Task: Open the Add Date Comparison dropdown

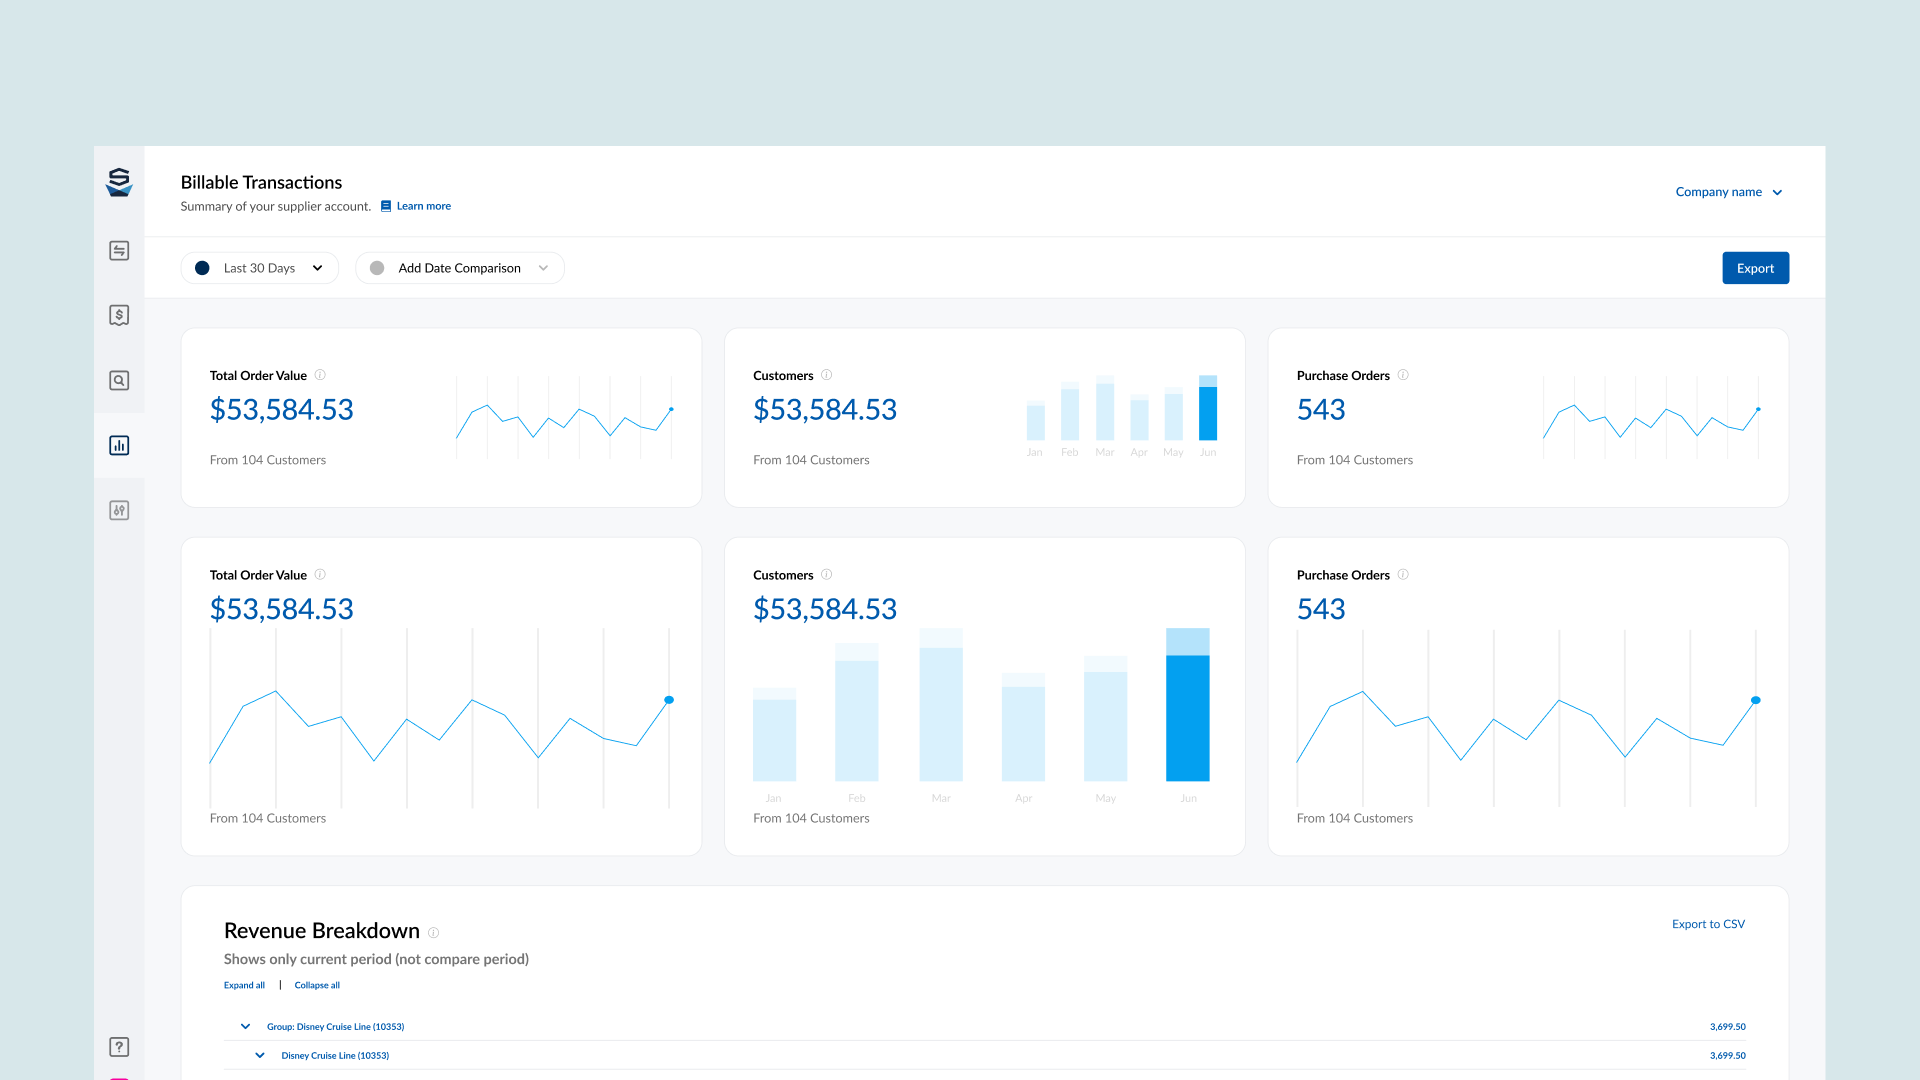Action: [x=460, y=268]
